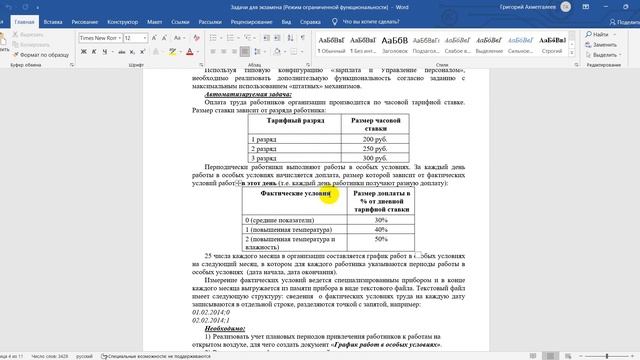Switch to print layout view

550,356
